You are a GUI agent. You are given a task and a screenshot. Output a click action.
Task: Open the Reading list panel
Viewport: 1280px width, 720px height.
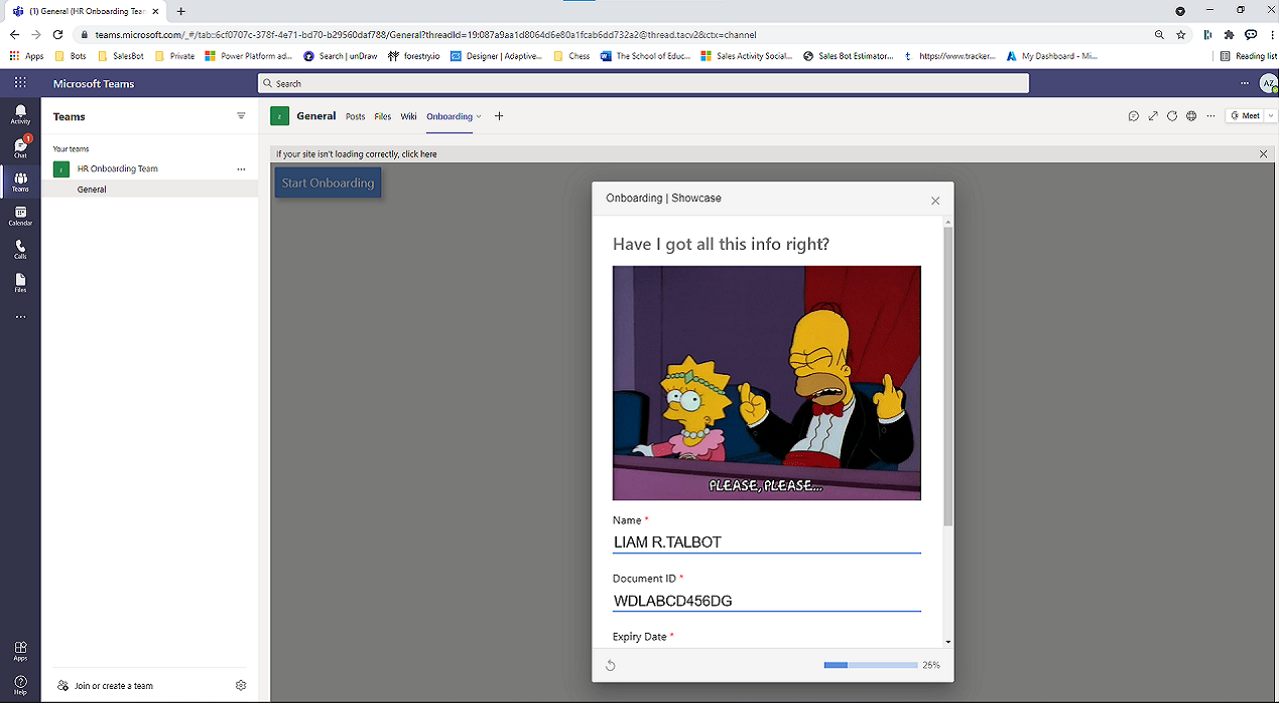(1249, 56)
